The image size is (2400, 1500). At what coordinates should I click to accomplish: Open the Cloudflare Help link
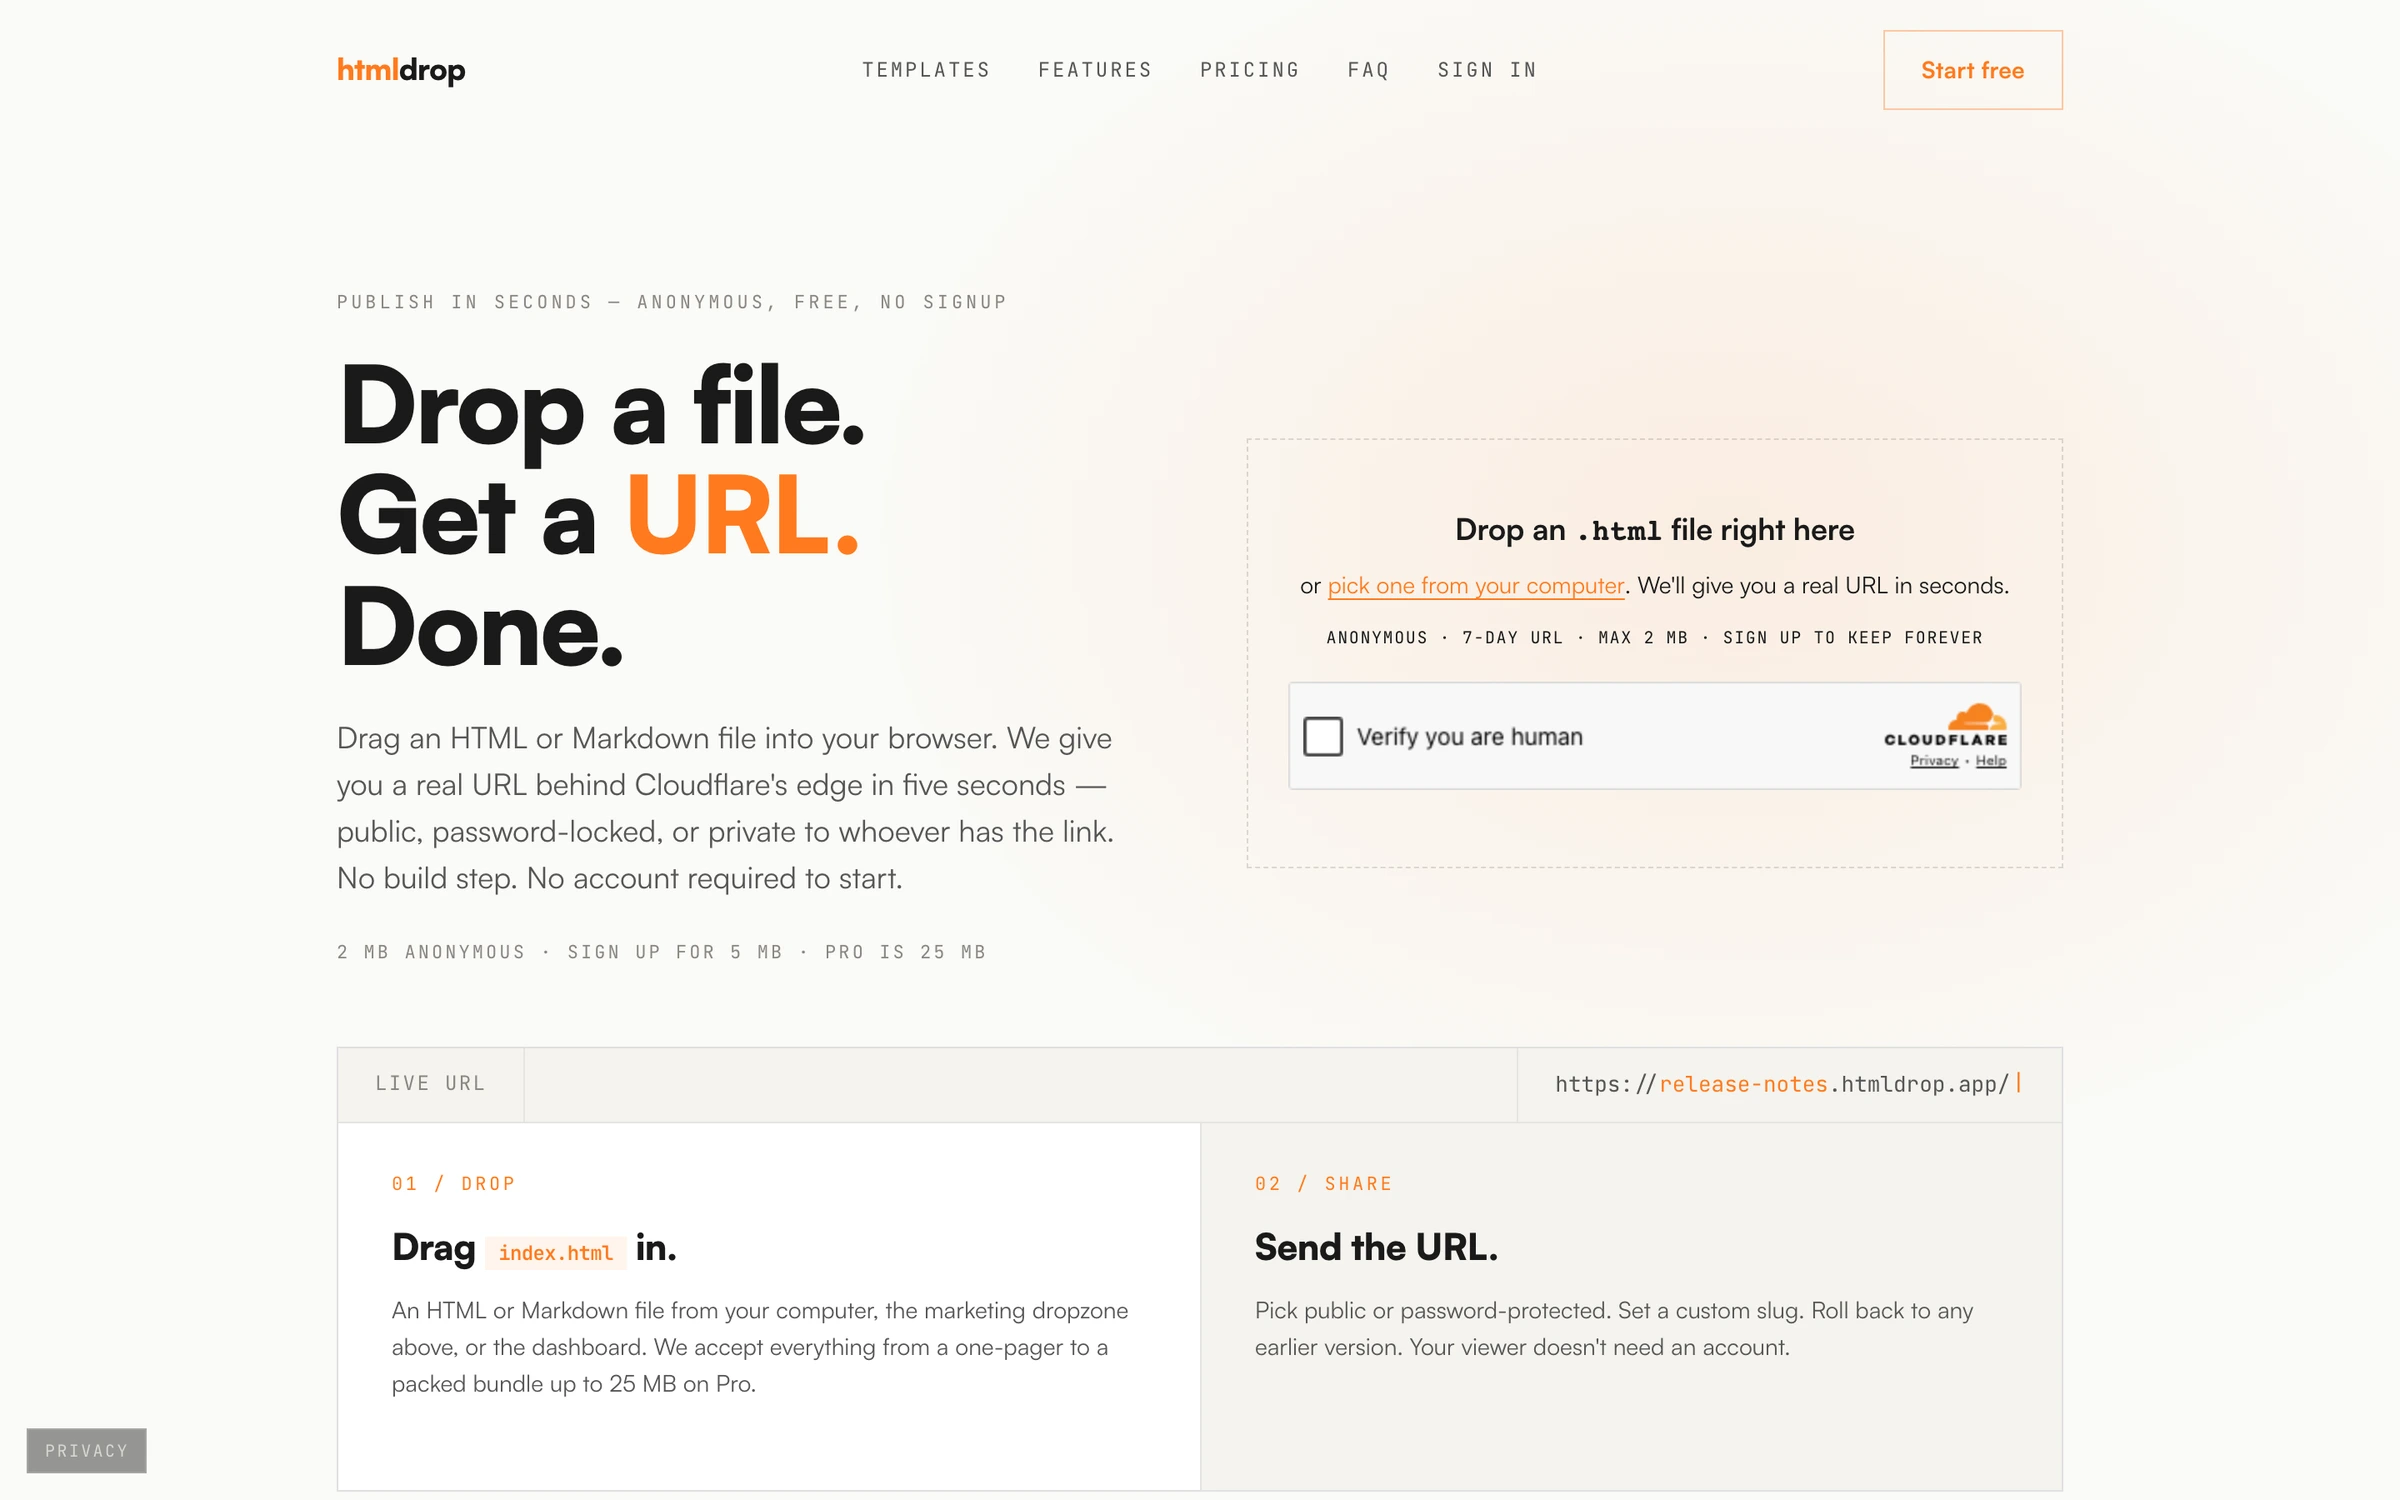[x=1990, y=761]
